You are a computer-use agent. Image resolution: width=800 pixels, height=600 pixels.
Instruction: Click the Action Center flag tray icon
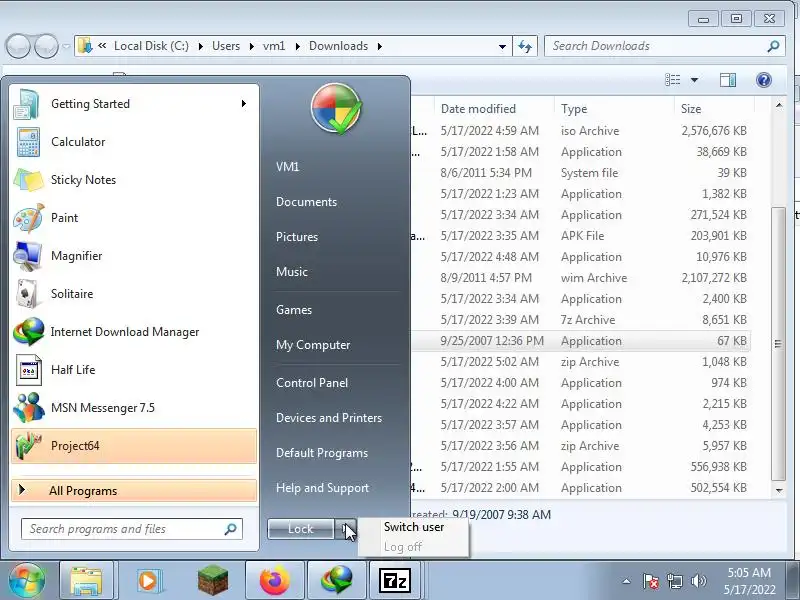click(x=651, y=581)
